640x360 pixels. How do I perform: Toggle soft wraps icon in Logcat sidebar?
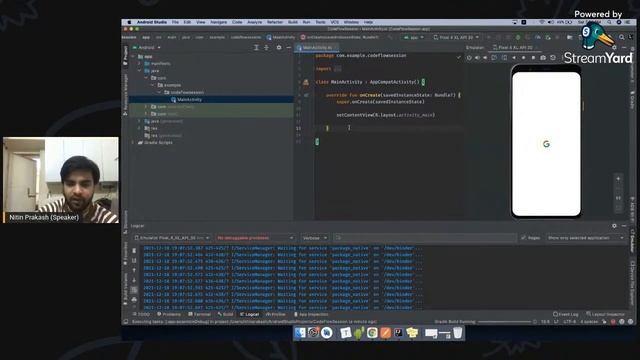(x=134, y=290)
